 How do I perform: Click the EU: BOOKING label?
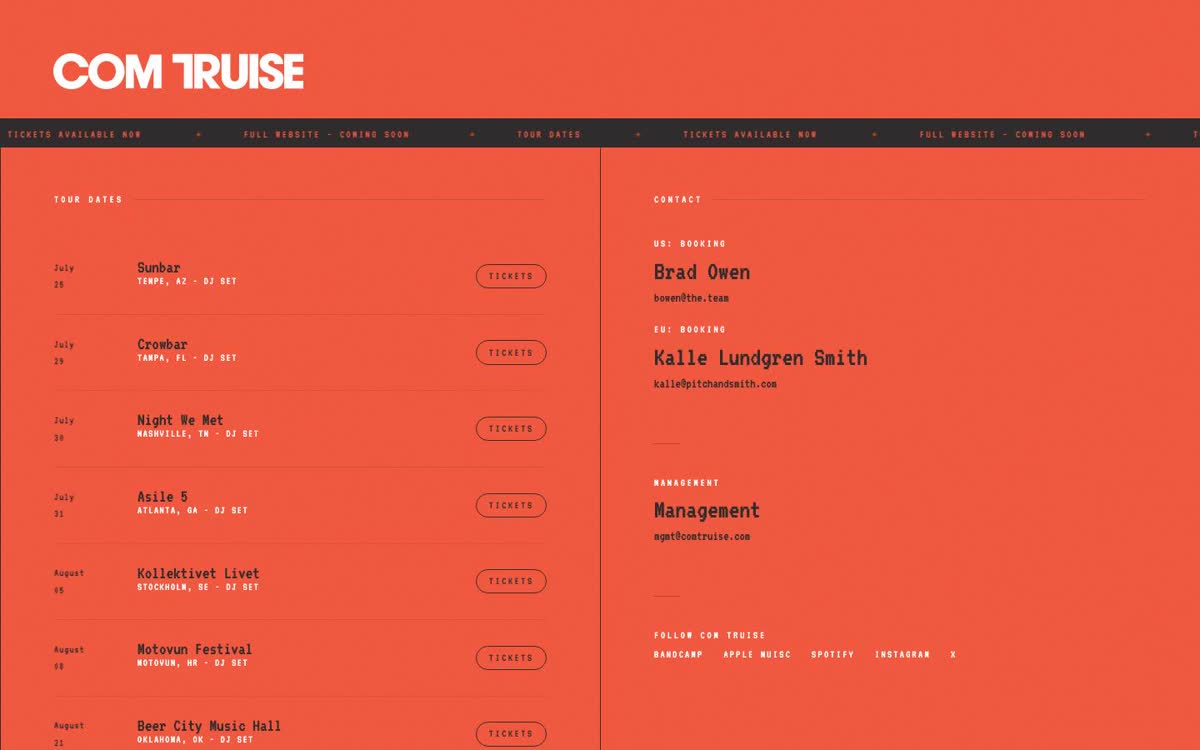click(690, 329)
